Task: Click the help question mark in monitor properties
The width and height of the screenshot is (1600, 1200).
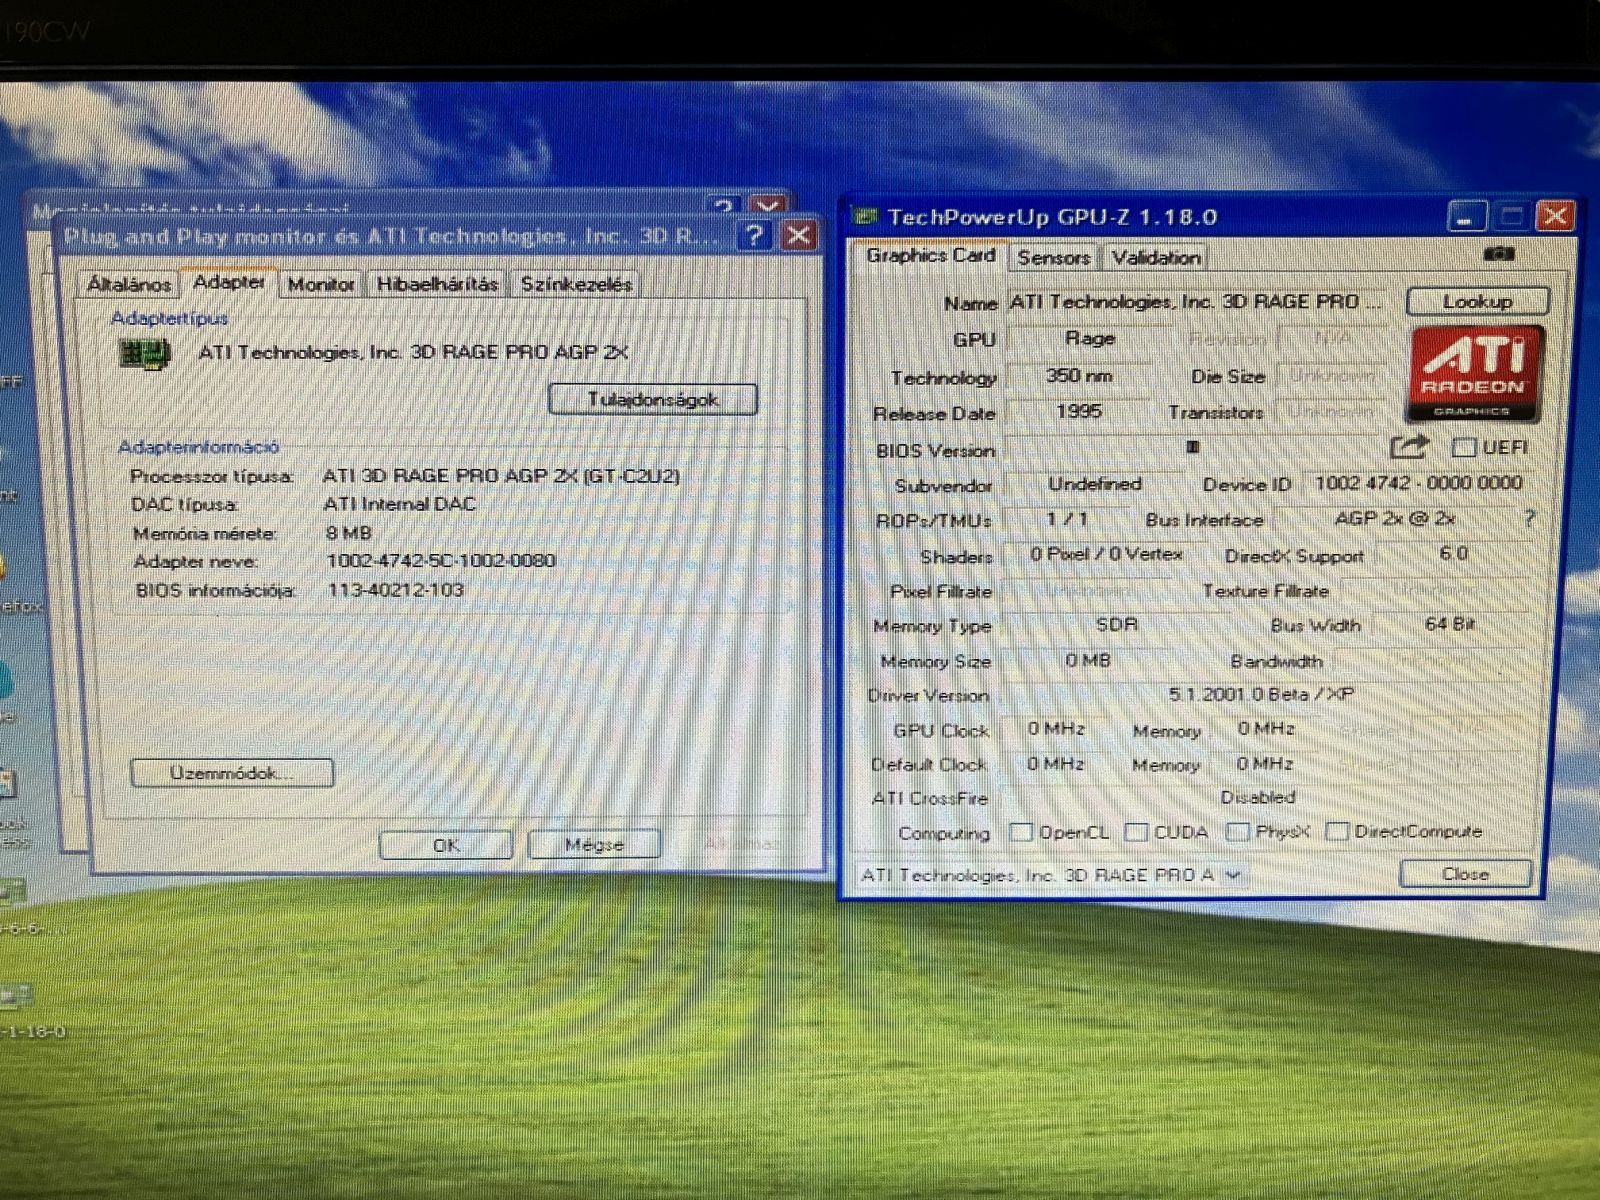Action: tap(754, 236)
